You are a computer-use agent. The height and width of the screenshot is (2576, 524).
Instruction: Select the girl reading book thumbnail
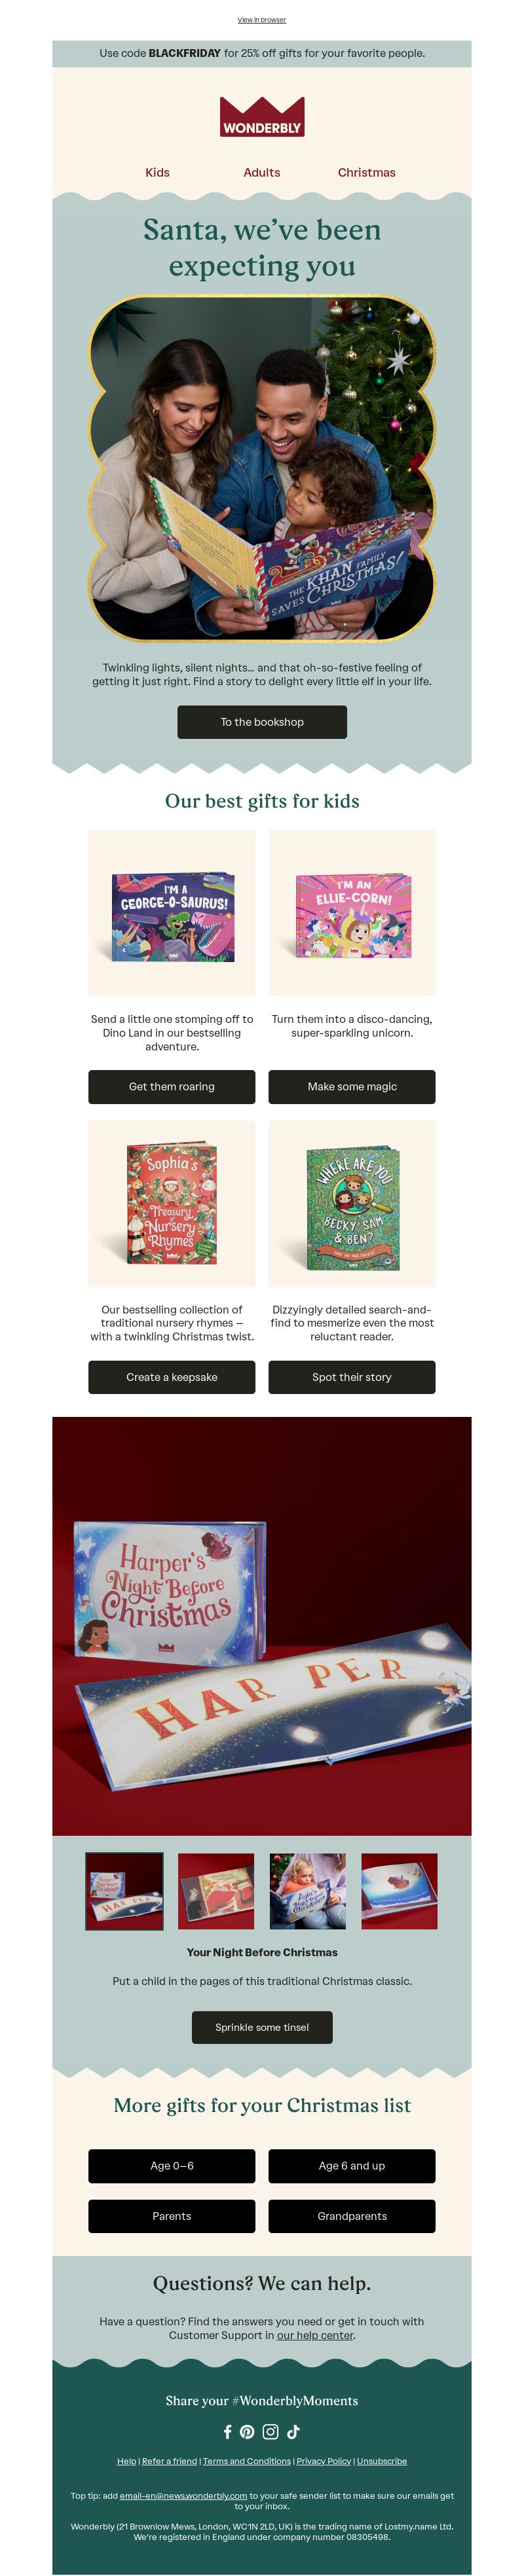coord(308,1891)
